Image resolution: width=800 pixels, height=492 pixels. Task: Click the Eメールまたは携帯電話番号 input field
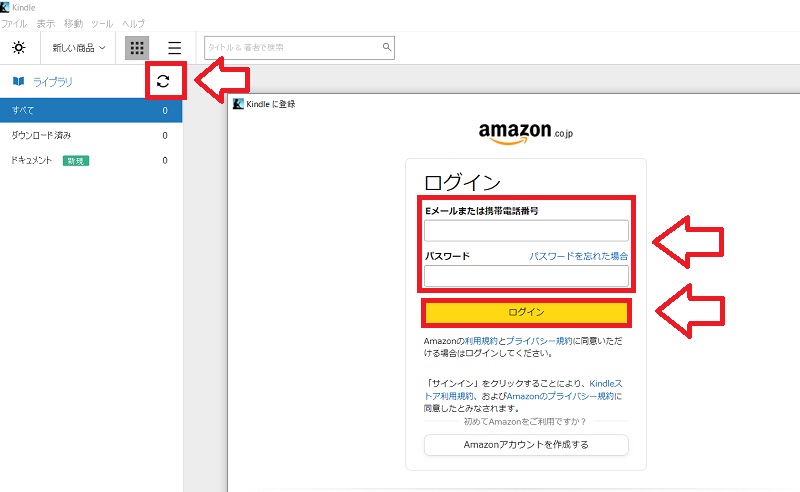point(526,231)
